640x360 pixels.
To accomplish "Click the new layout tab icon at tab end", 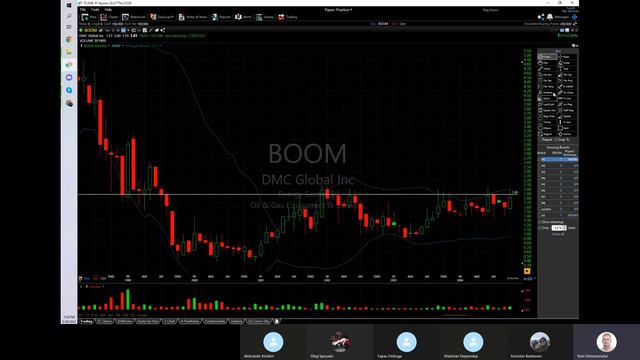I will 277,322.
